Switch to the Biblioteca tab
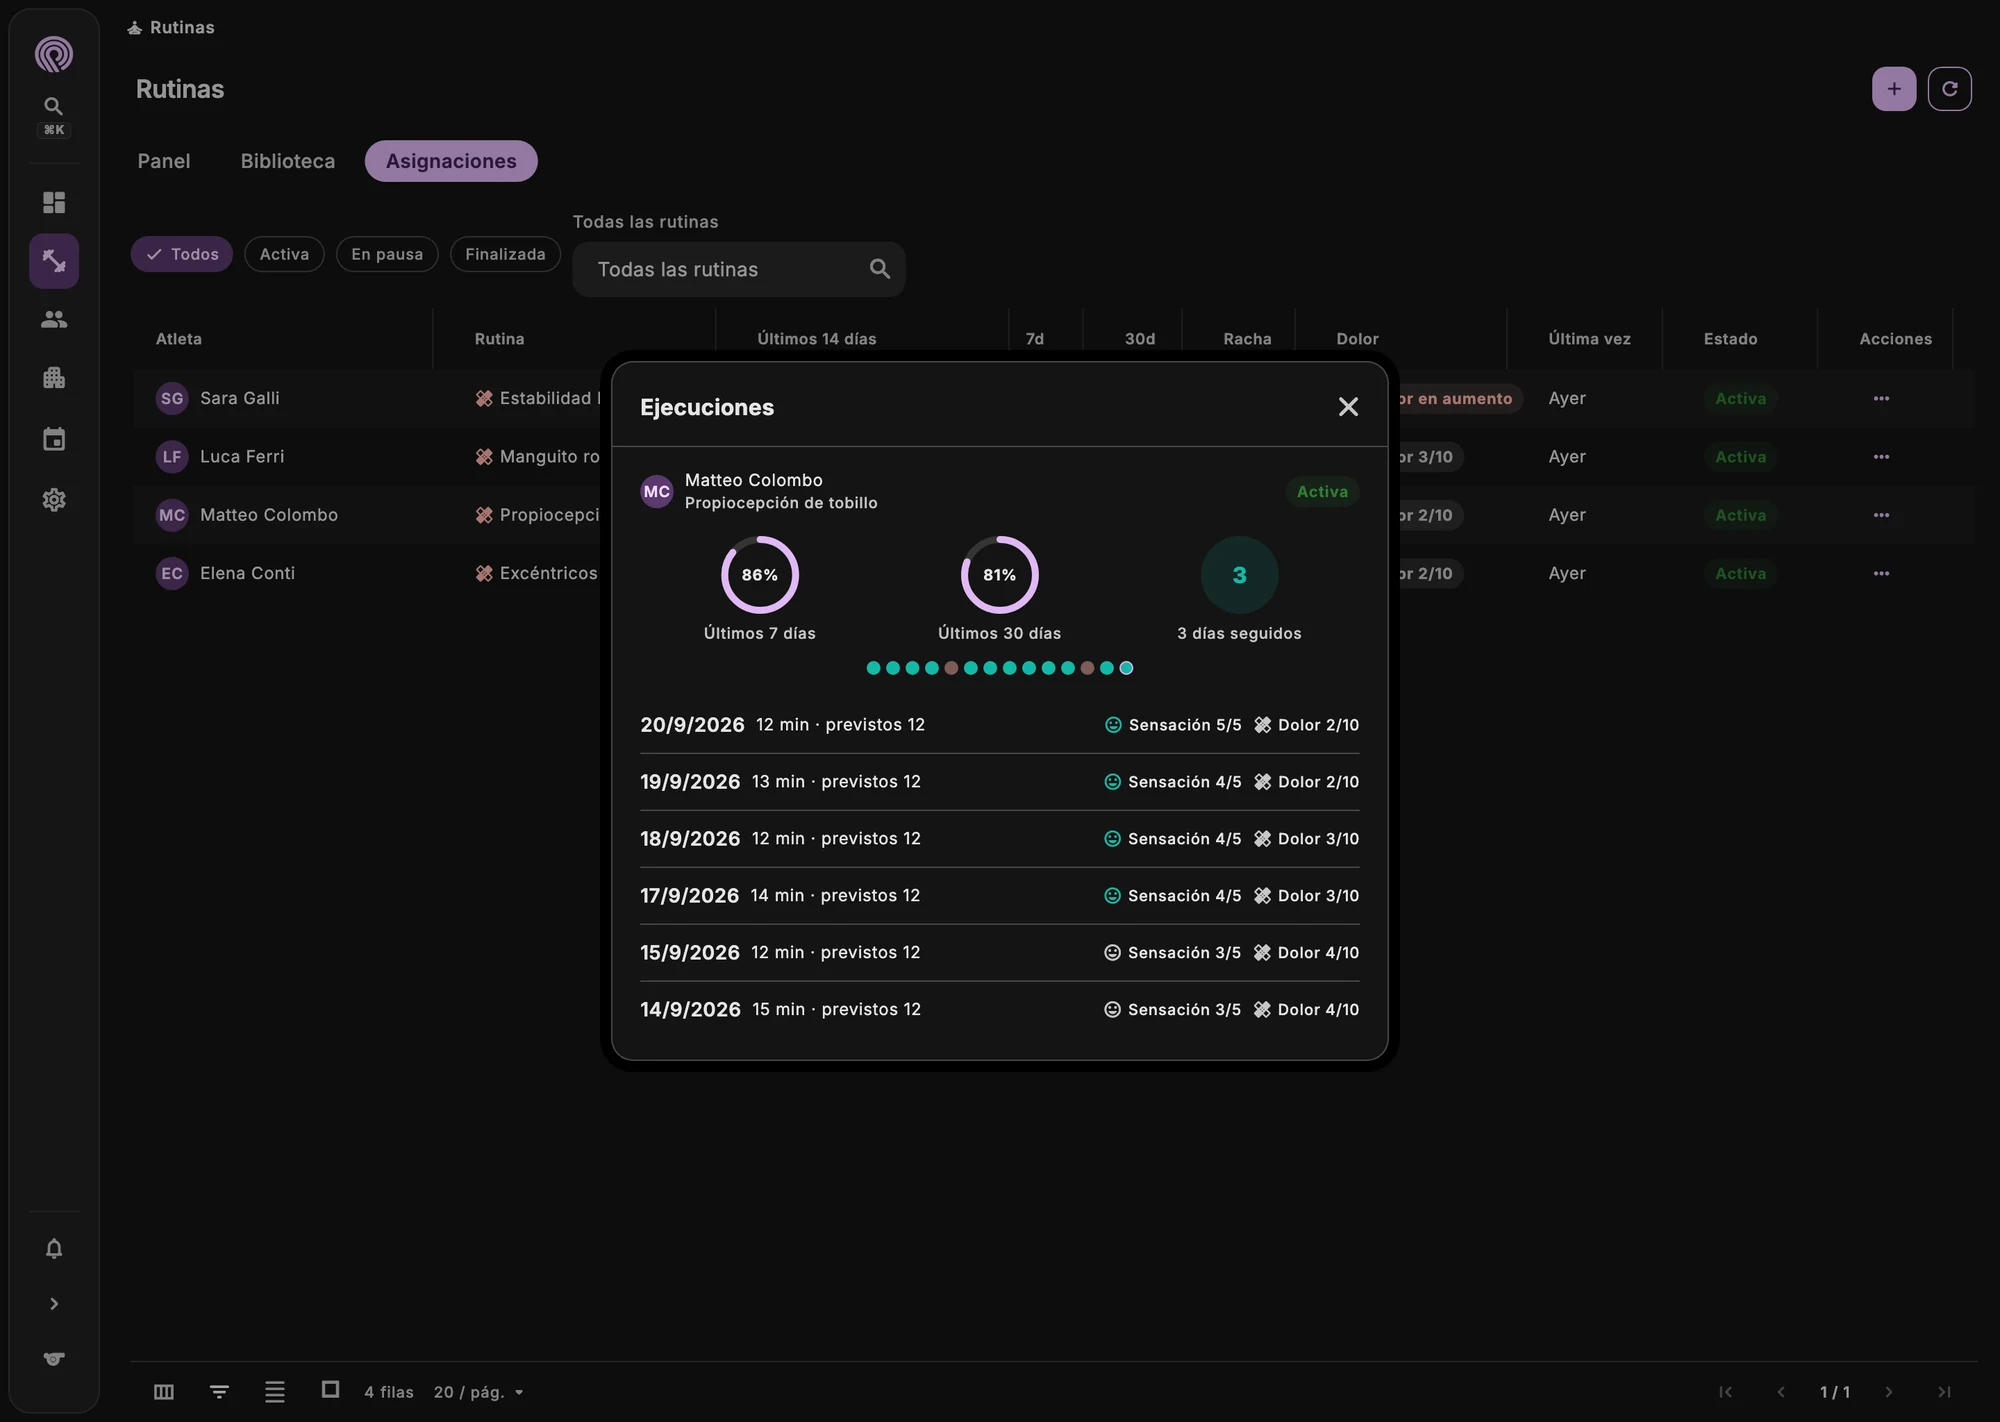The height and width of the screenshot is (1422, 2000). pyautogui.click(x=288, y=161)
